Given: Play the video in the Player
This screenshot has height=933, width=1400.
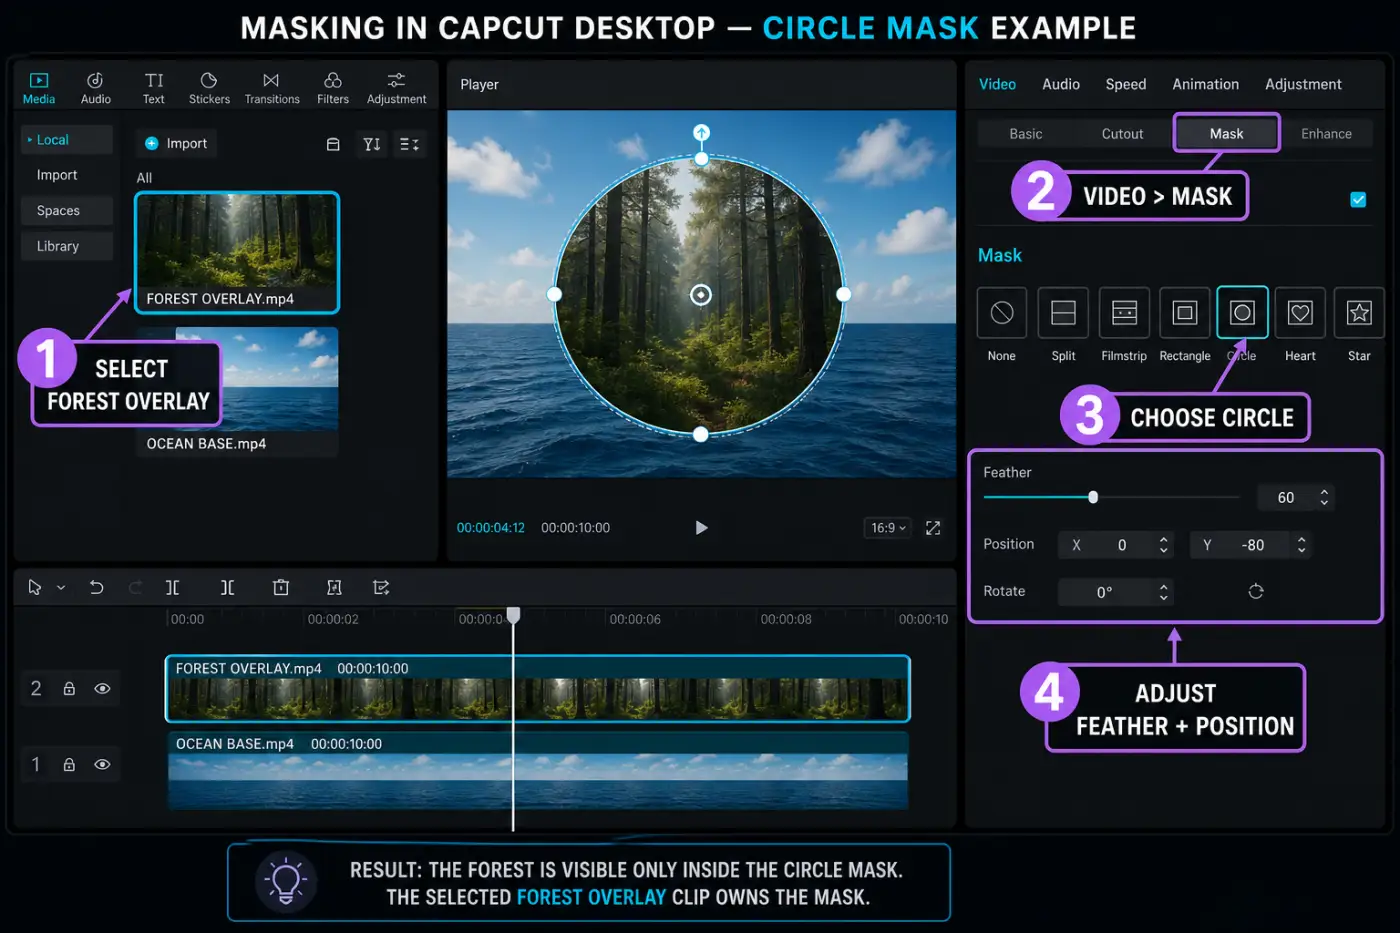Looking at the screenshot, I should coord(701,528).
